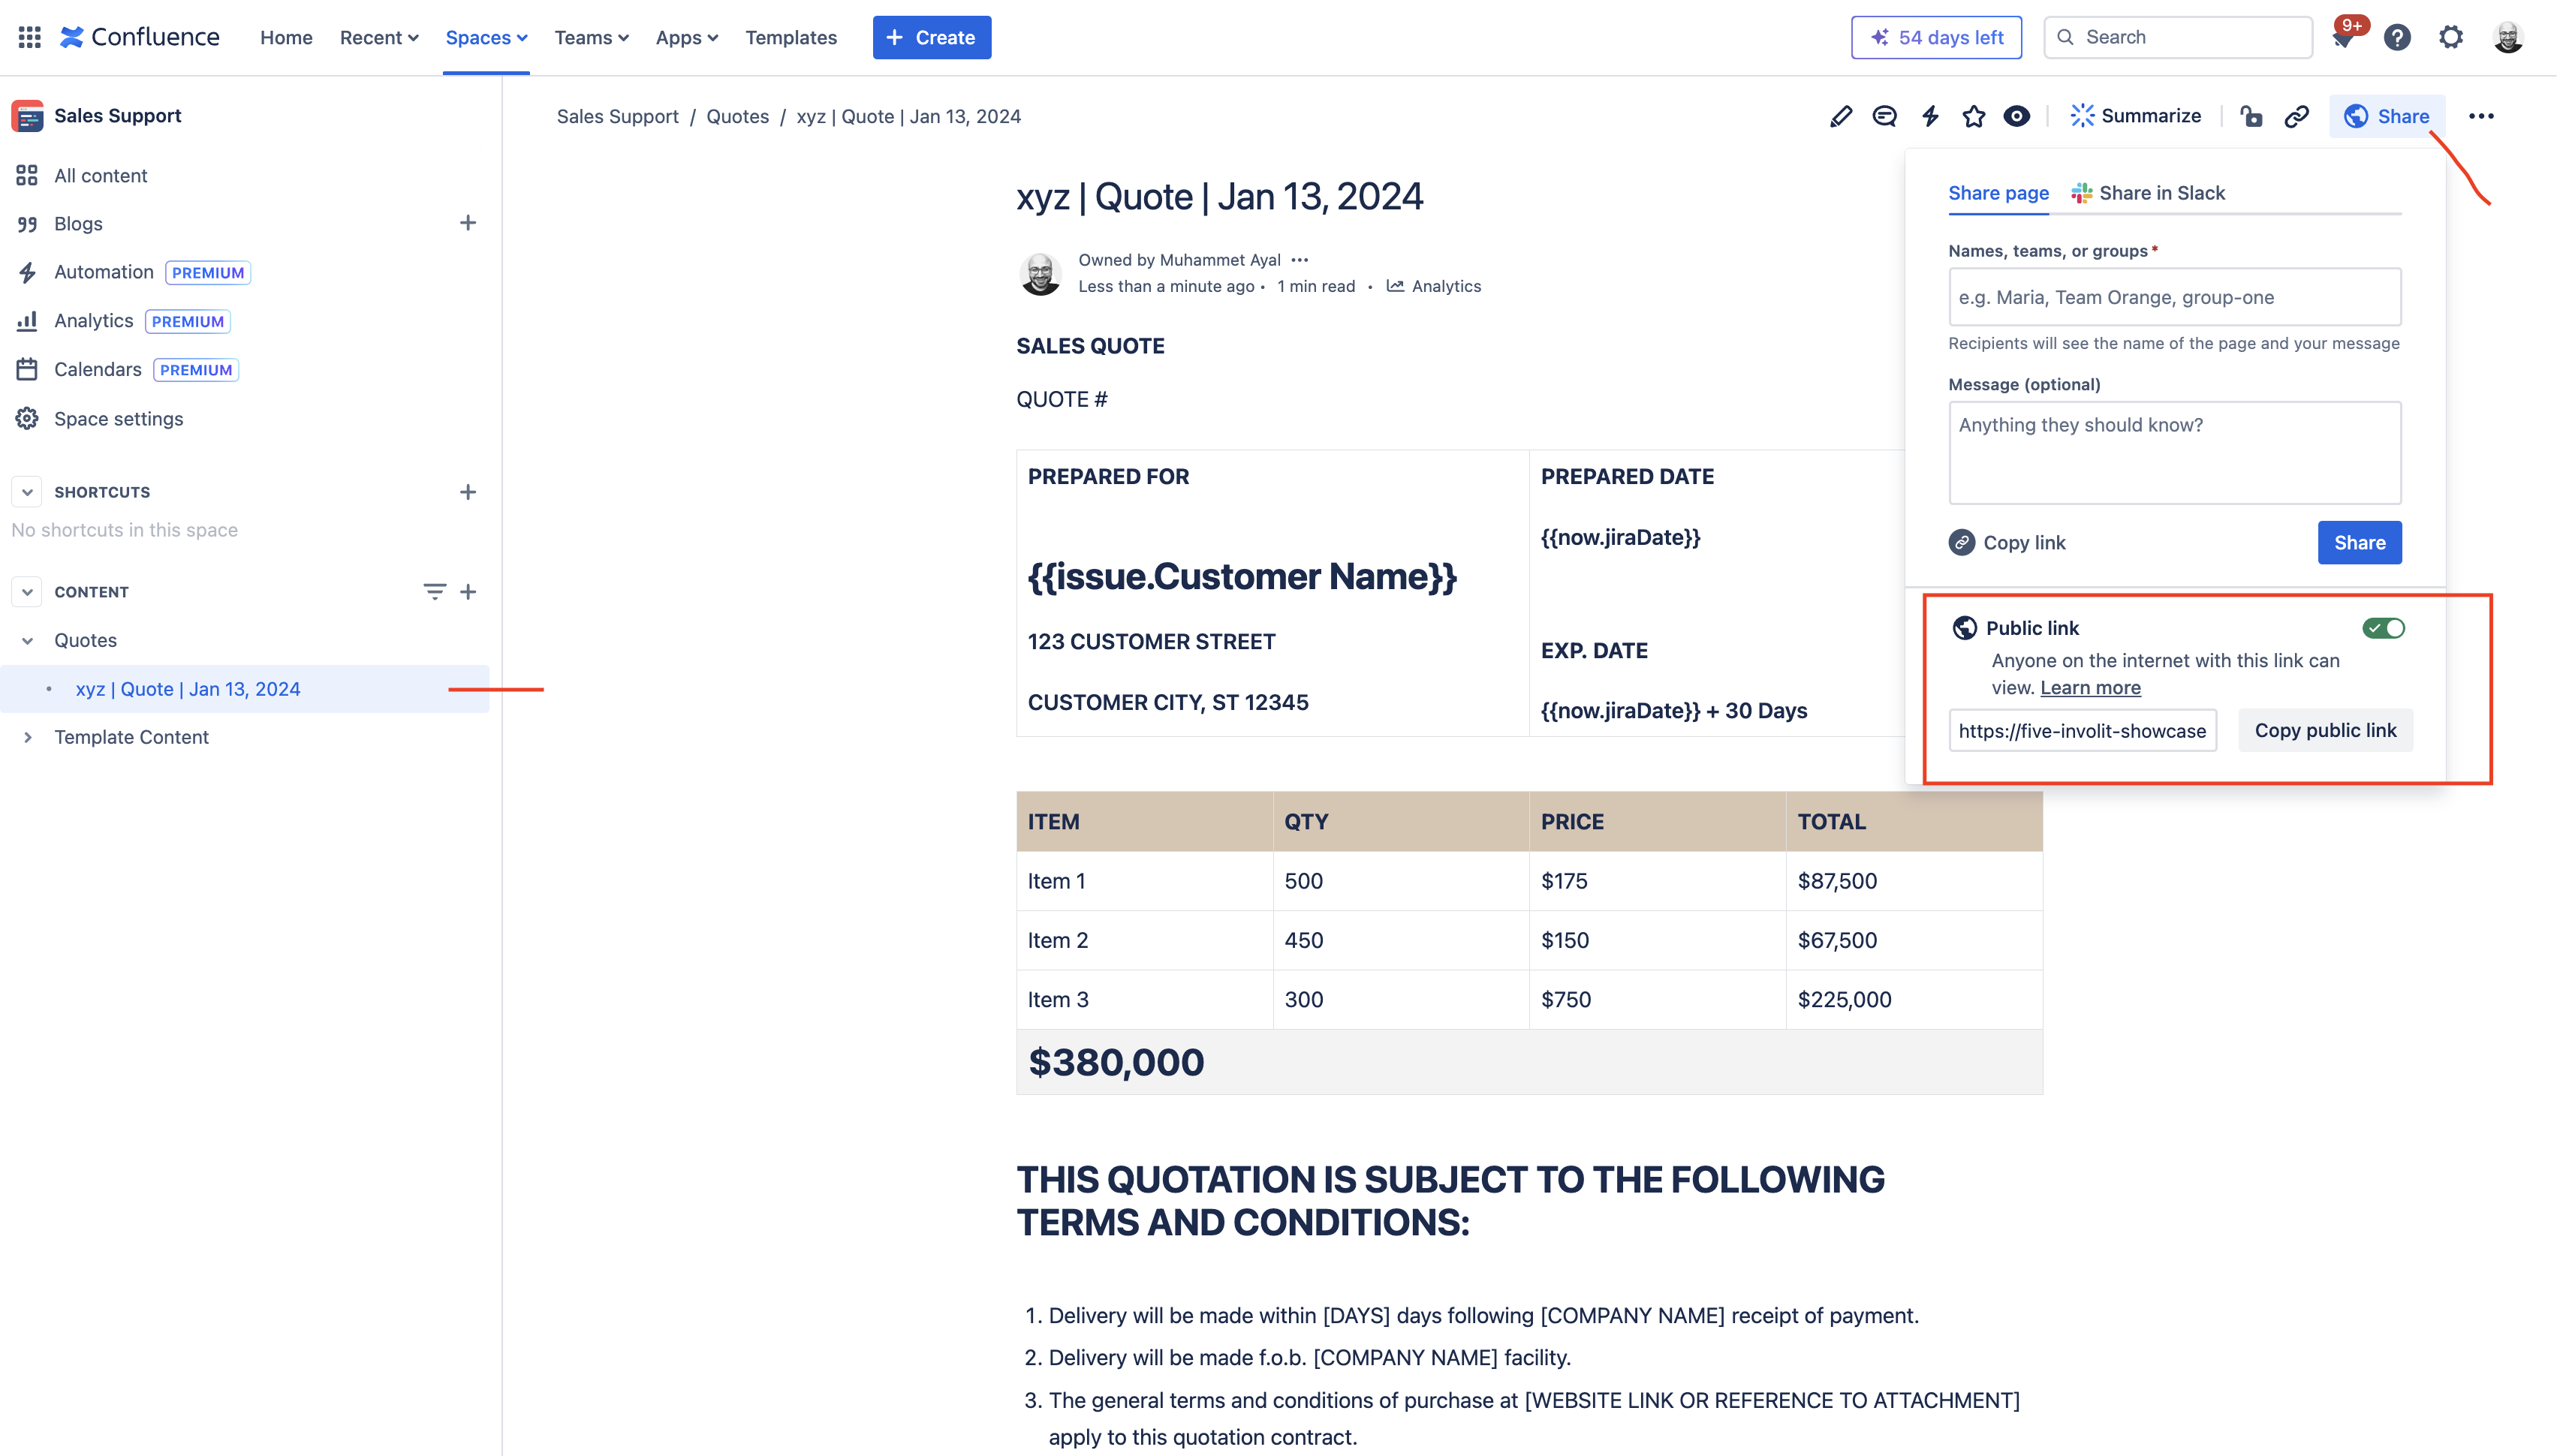Open the more actions ellipsis menu
Image resolution: width=2557 pixels, height=1456 pixels.
click(2481, 116)
